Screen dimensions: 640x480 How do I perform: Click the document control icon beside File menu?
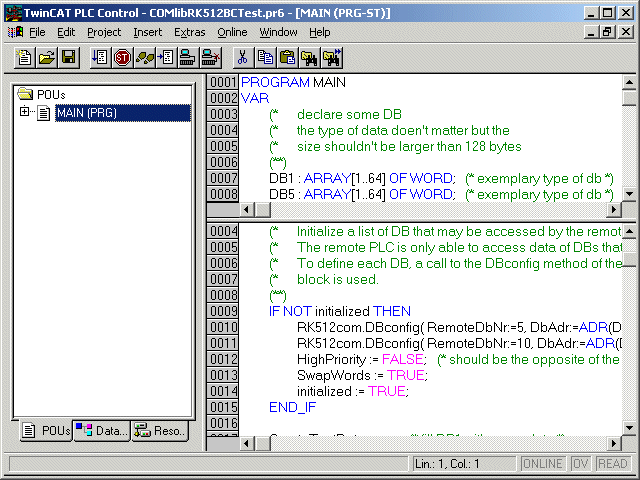[x=15, y=32]
